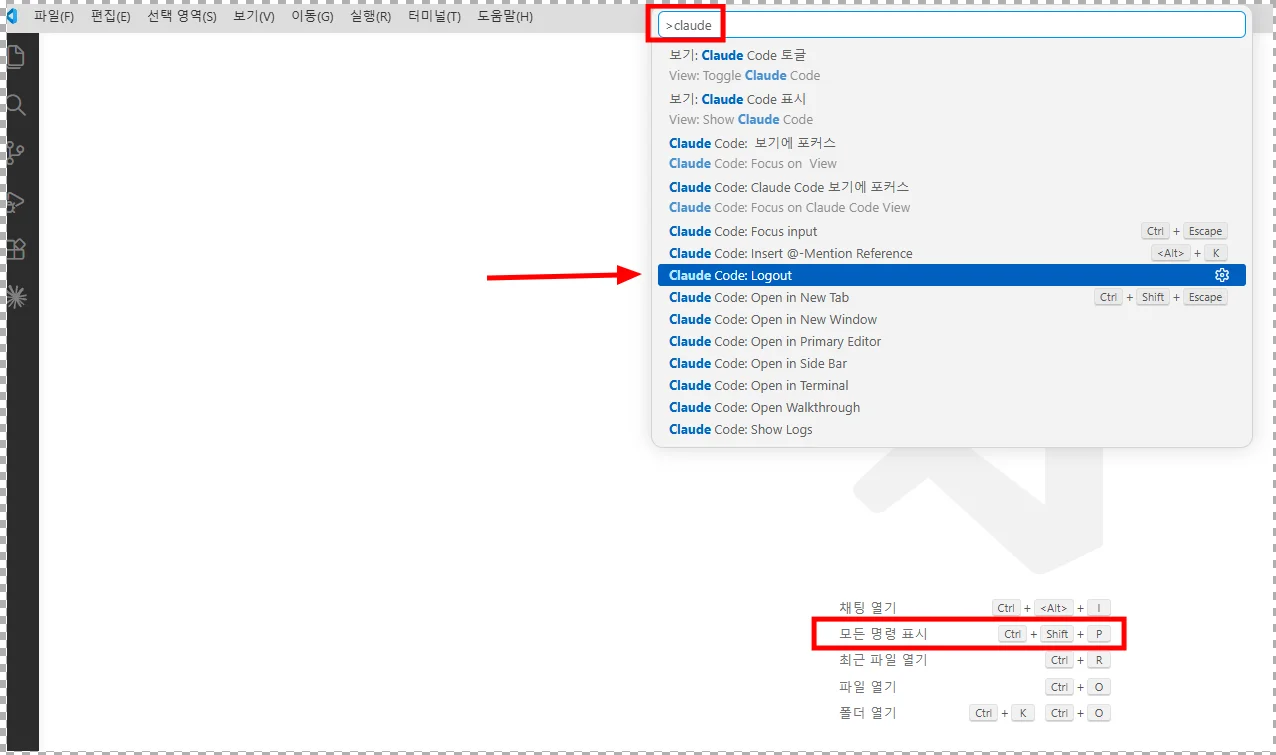
Task: Select 보기: Claude Code 표시 command
Action: (951, 109)
